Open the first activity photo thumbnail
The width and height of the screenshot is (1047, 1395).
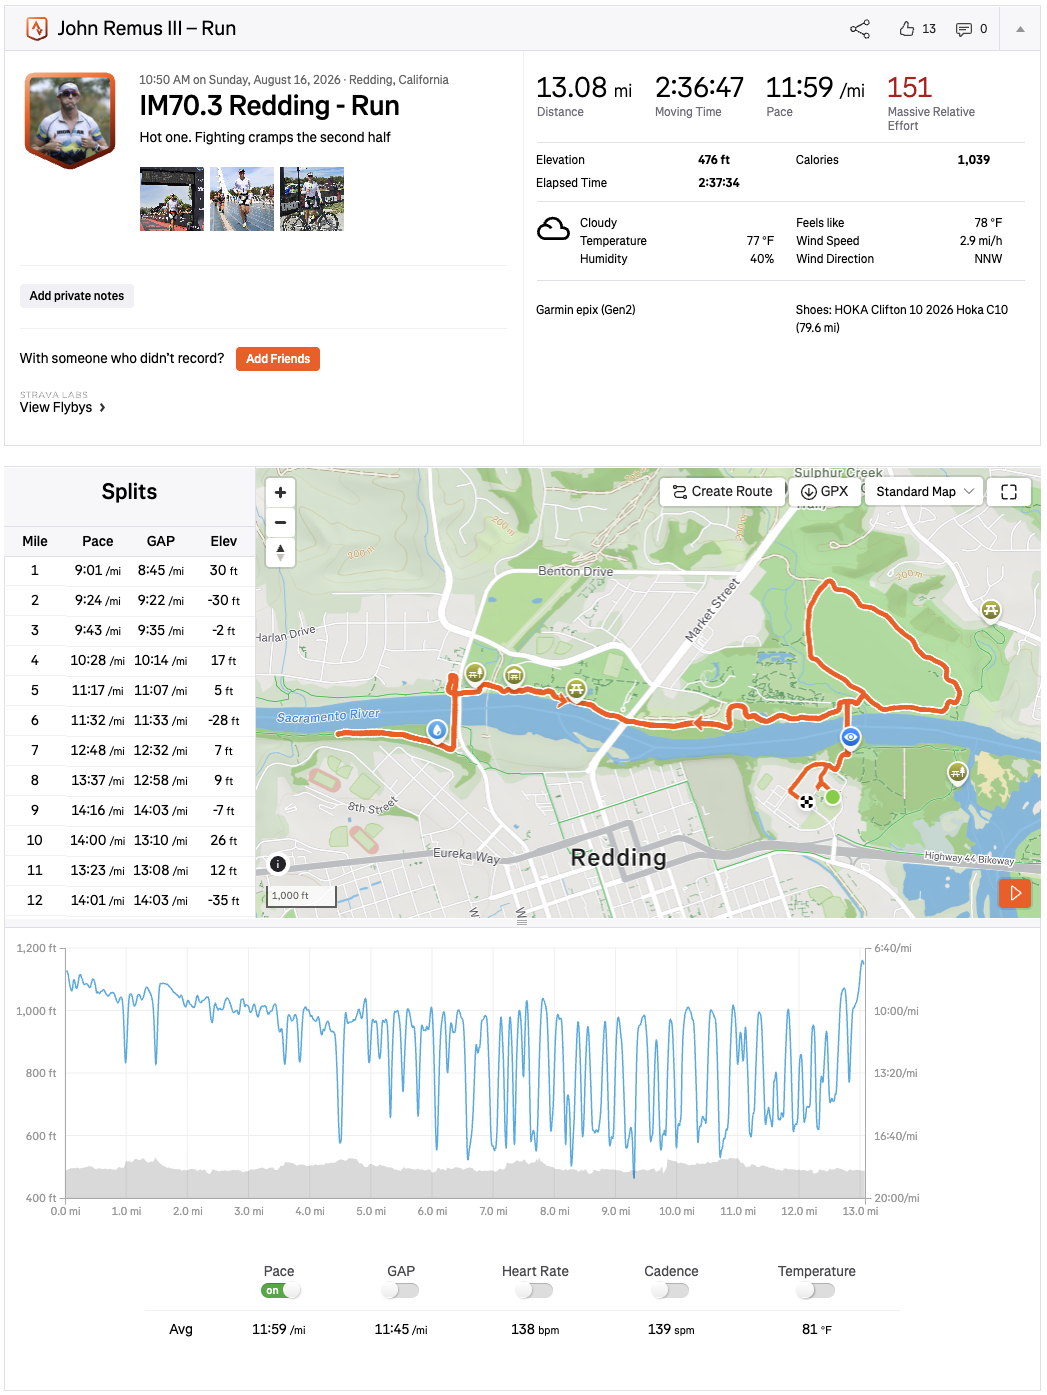click(172, 199)
